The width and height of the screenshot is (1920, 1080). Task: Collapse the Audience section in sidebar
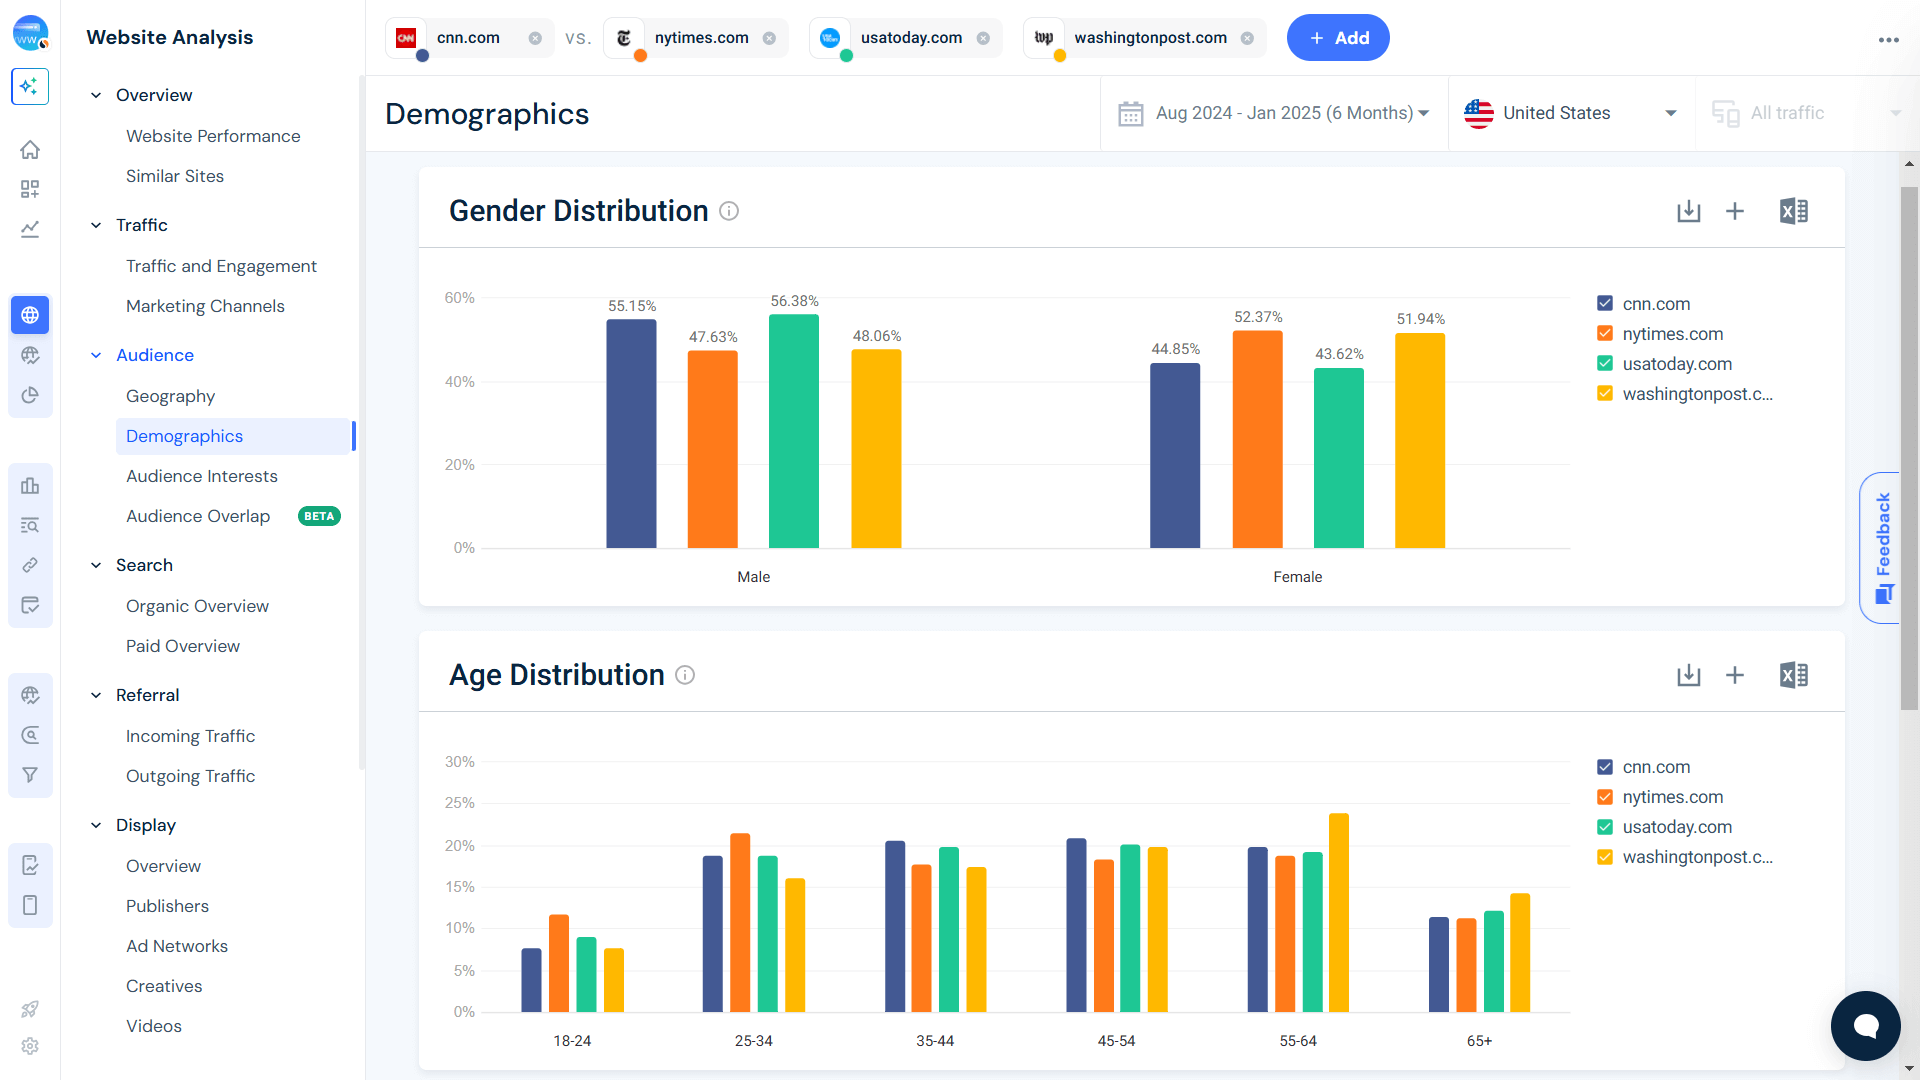point(96,355)
